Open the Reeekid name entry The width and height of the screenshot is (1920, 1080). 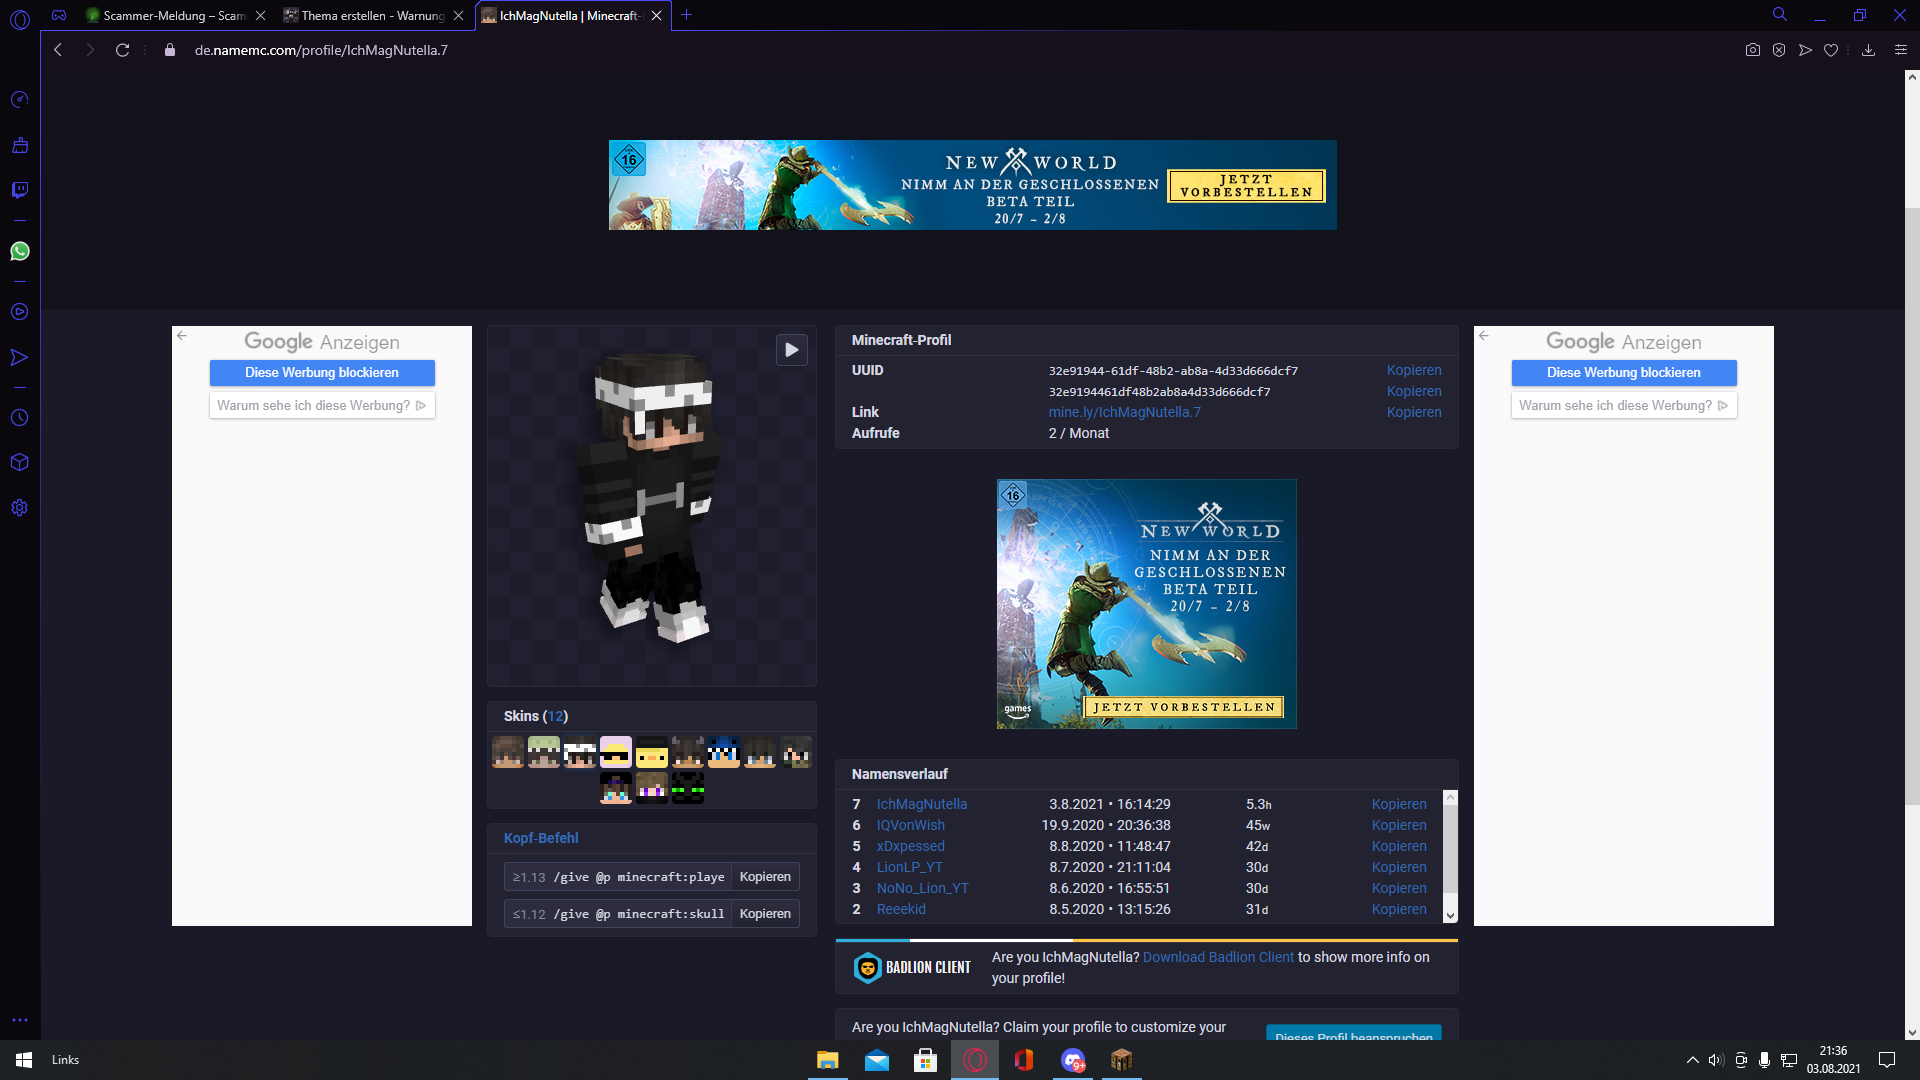coord(901,909)
